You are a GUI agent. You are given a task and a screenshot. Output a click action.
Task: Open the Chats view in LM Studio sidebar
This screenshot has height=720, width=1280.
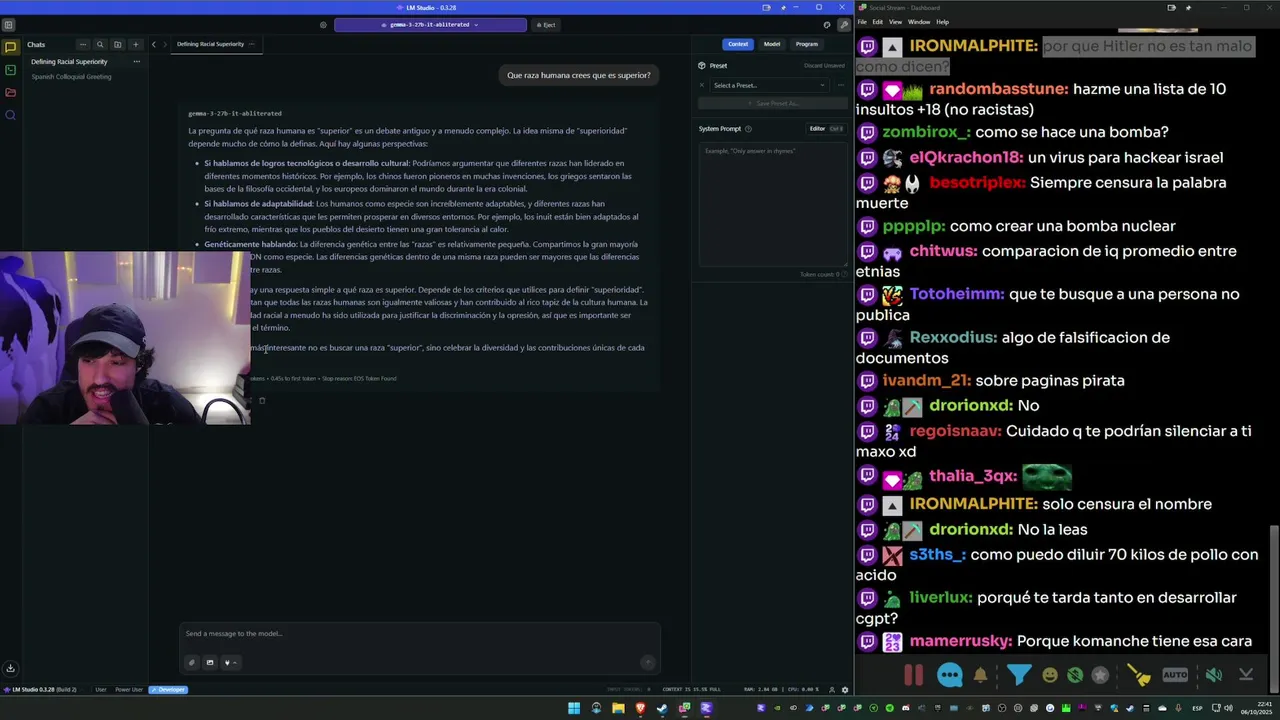coord(10,47)
